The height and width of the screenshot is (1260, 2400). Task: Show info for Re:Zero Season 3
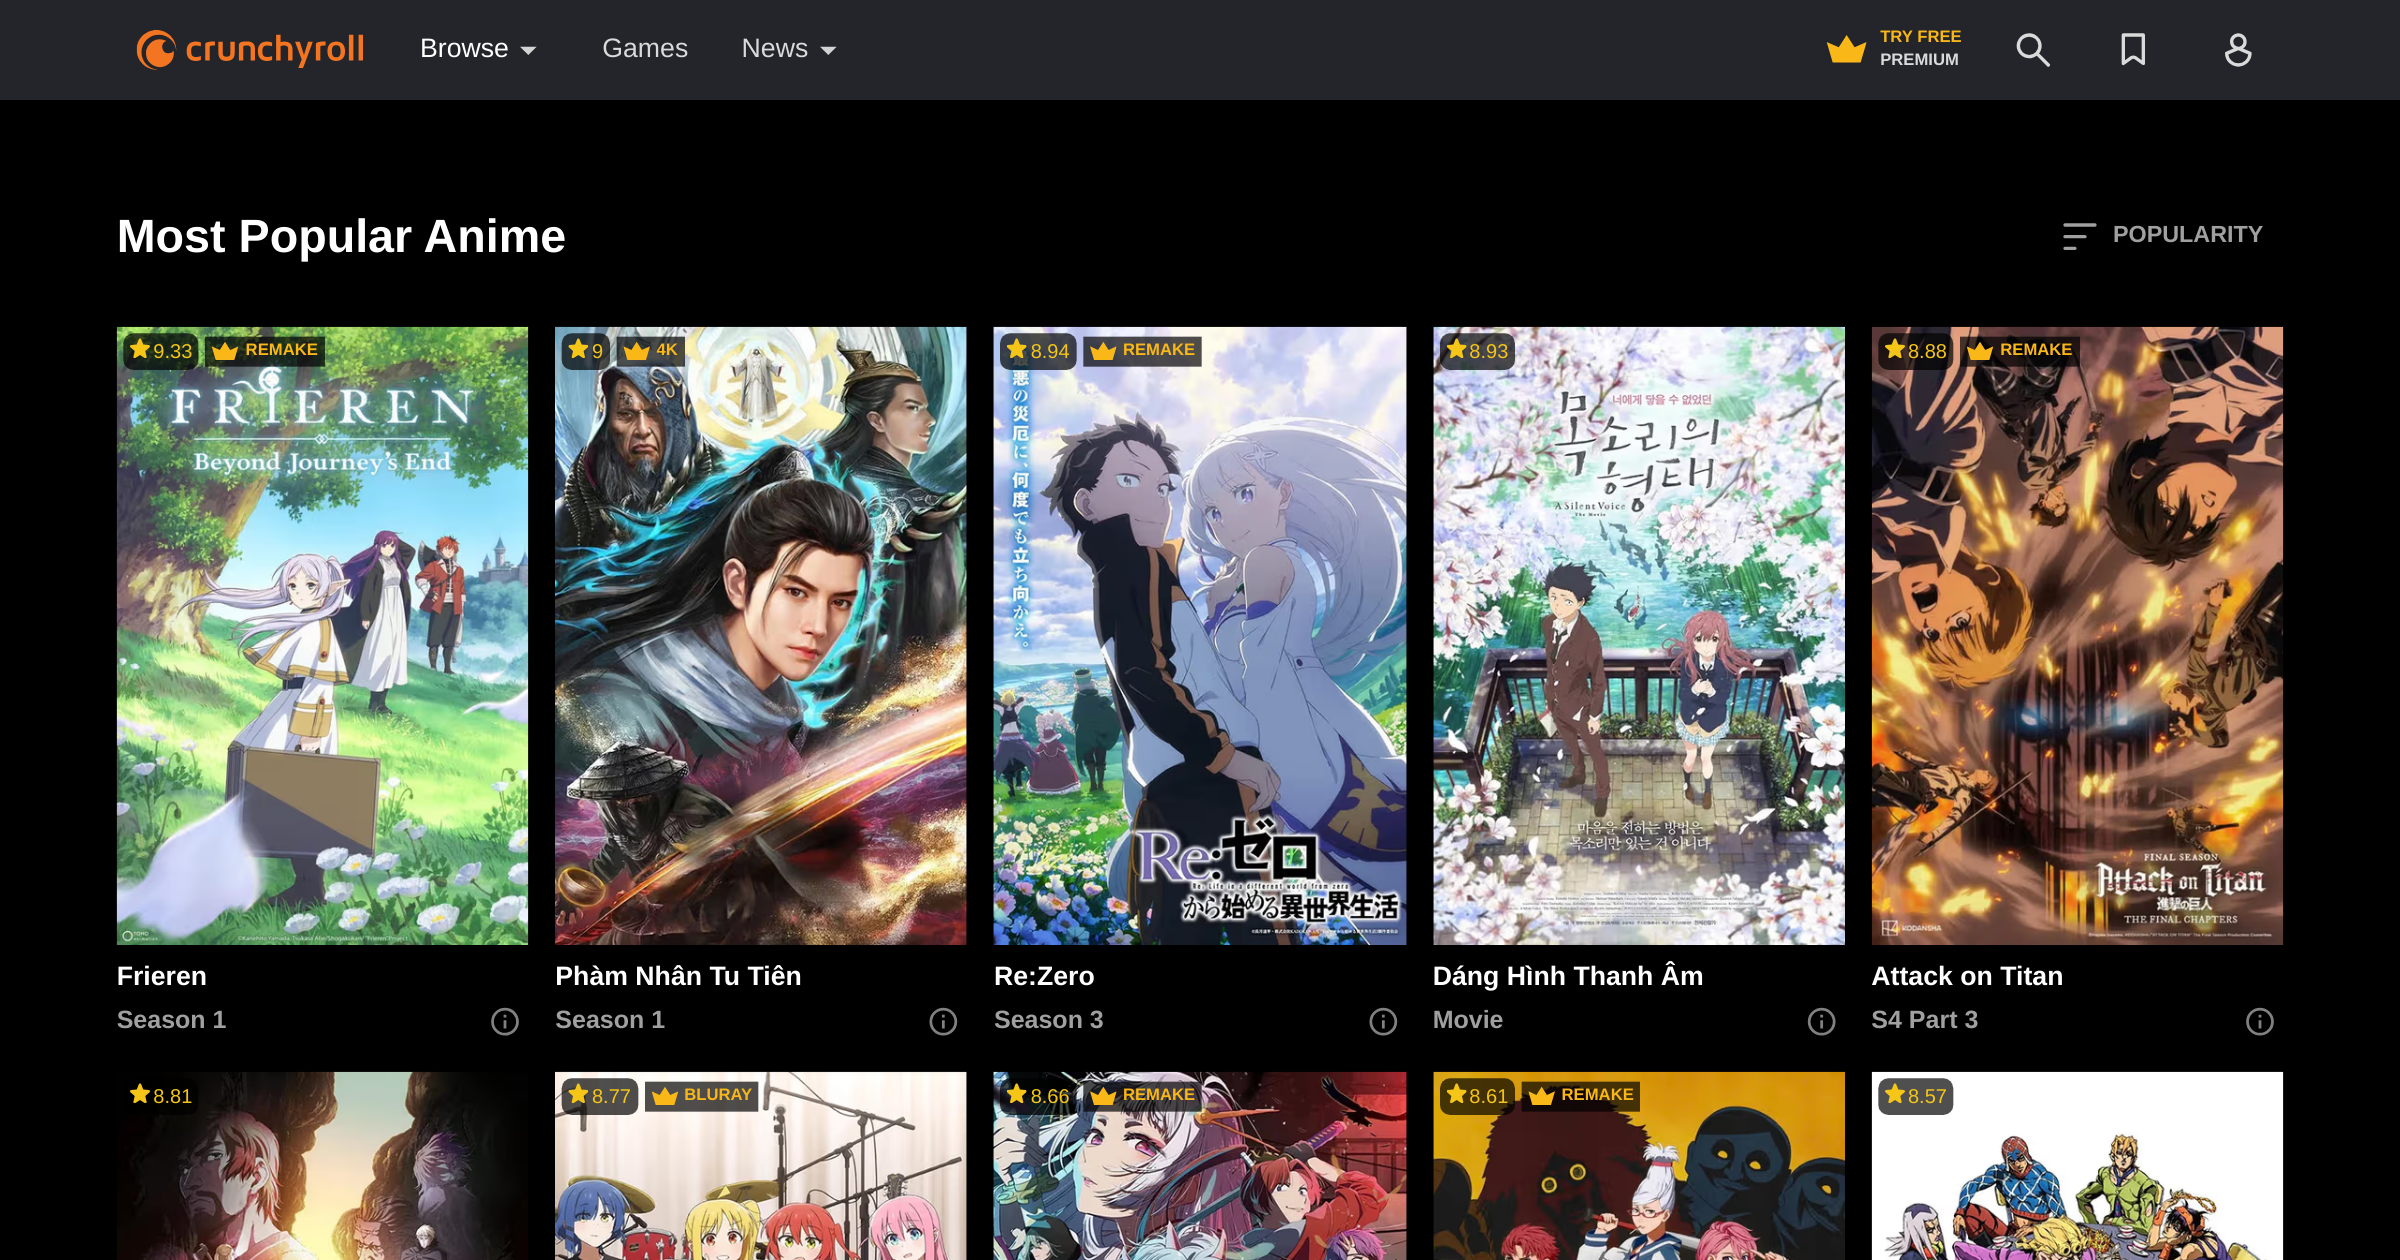(1383, 1021)
